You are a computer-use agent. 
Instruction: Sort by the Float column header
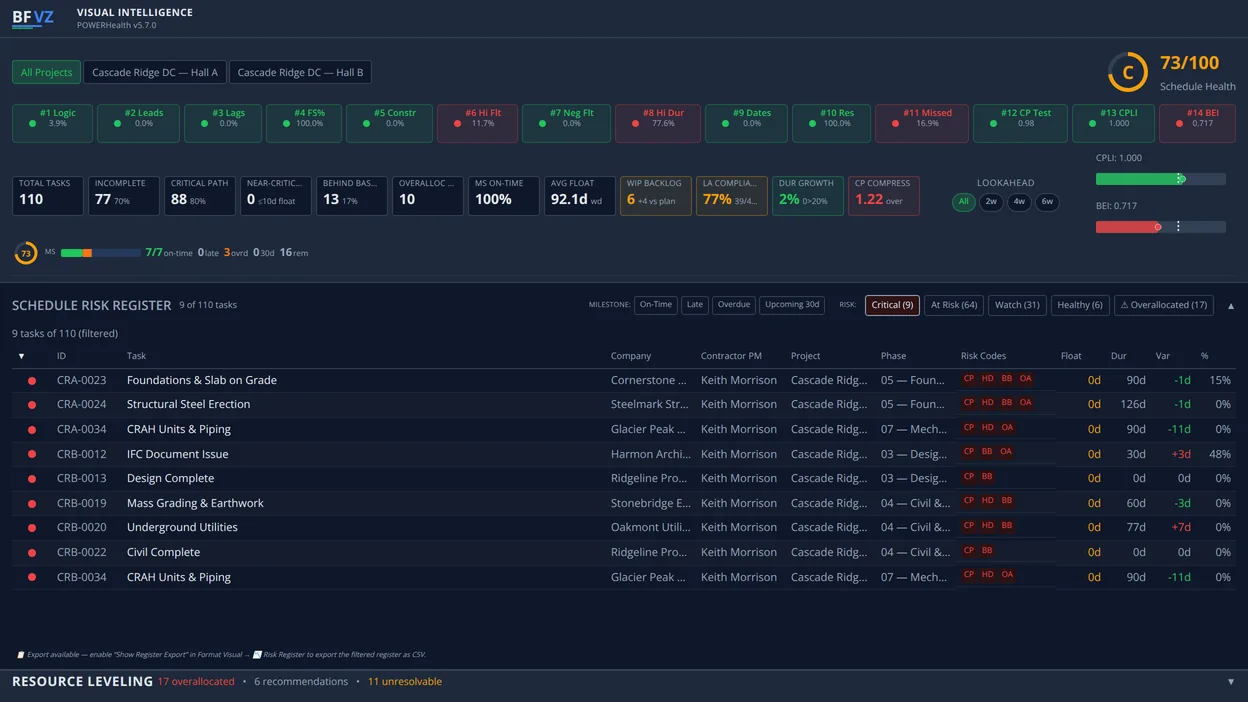point(1071,356)
